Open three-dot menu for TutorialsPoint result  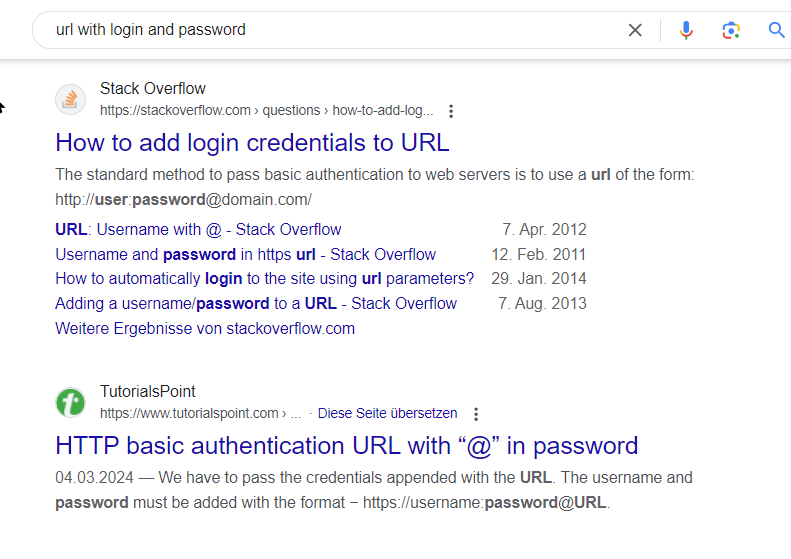pos(476,414)
